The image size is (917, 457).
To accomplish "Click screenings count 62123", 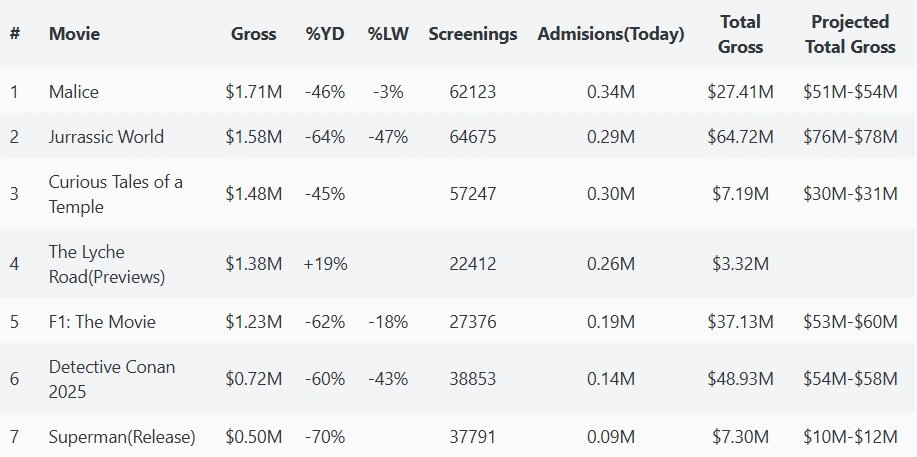I will click(x=473, y=92).
